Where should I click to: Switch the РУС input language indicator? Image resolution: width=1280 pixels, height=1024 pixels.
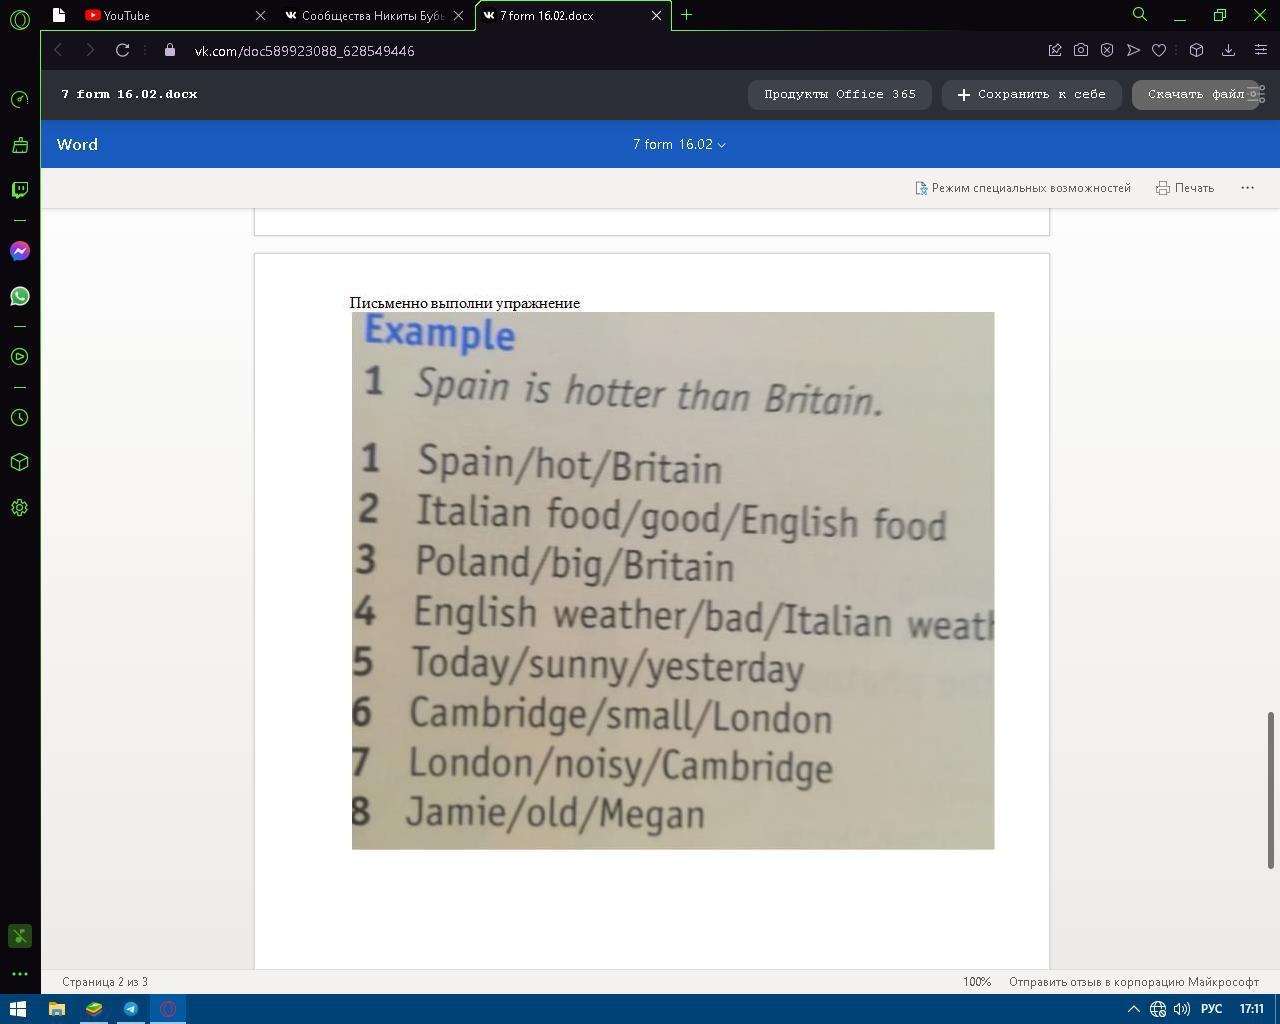(x=1211, y=1009)
